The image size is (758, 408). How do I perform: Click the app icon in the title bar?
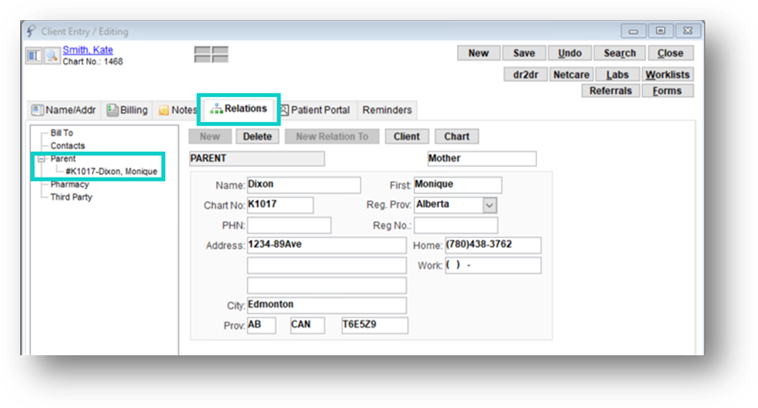tap(31, 31)
